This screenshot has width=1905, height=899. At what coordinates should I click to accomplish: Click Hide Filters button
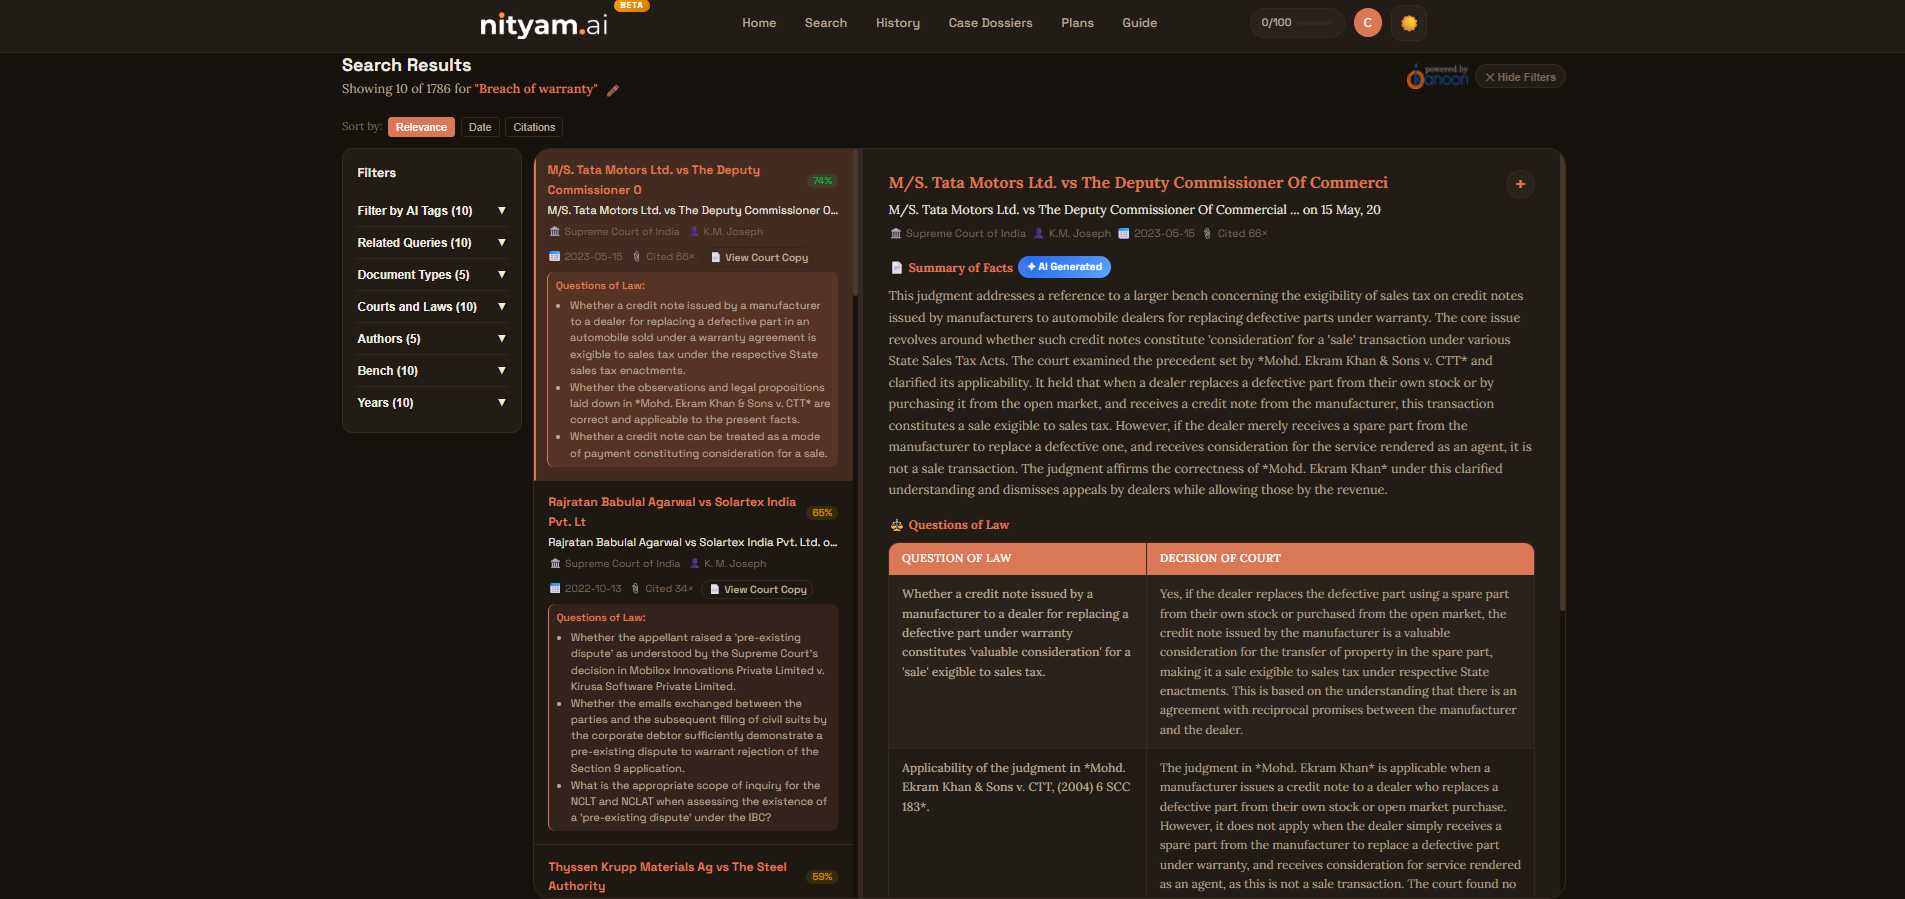click(x=1520, y=77)
